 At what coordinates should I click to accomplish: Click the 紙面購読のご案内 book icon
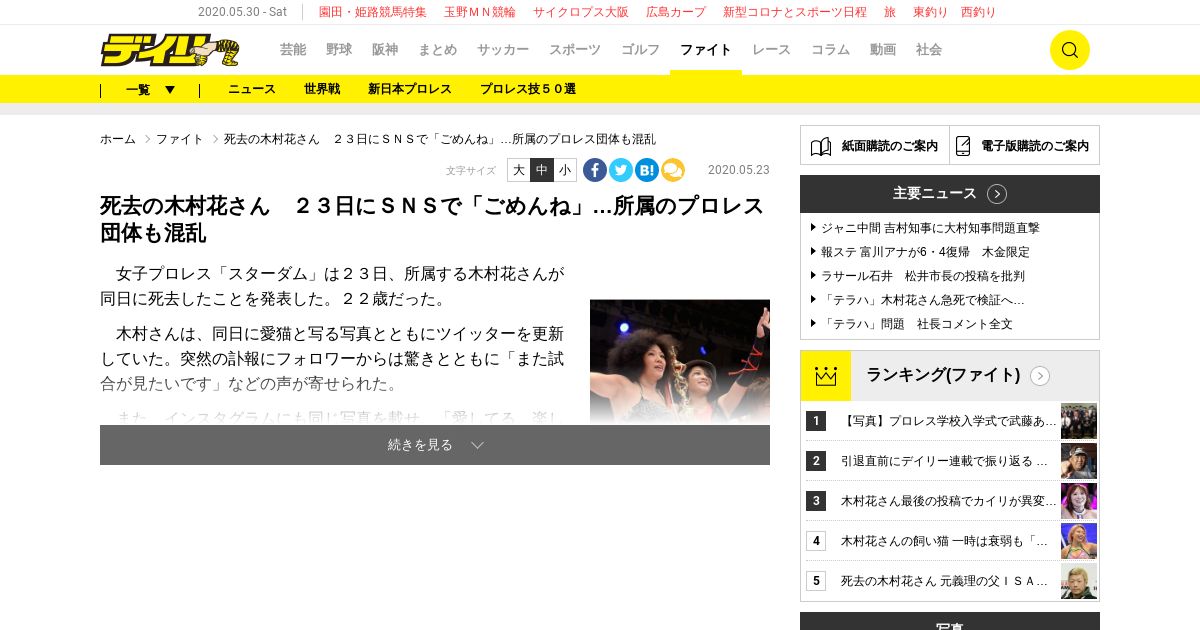tap(821, 146)
